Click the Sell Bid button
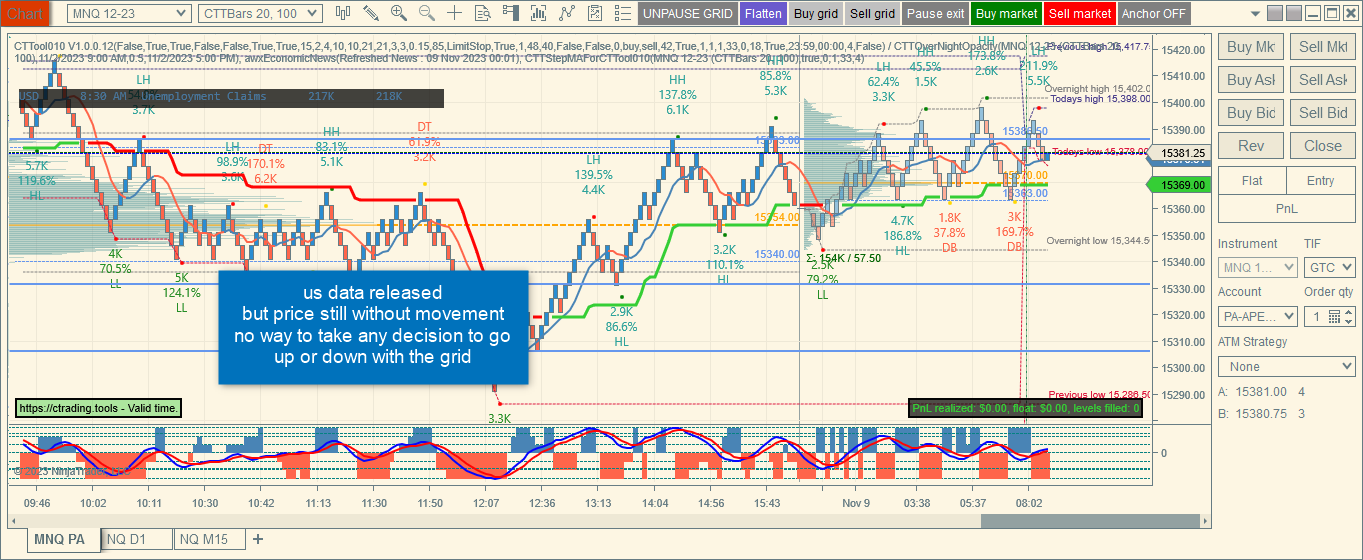Viewport: 1363px width, 560px height. point(1322,113)
